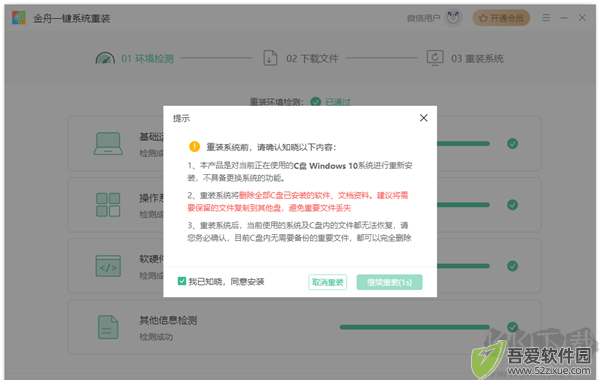Click the 其他信息检测 title text
600x380 pixels.
[168, 320]
